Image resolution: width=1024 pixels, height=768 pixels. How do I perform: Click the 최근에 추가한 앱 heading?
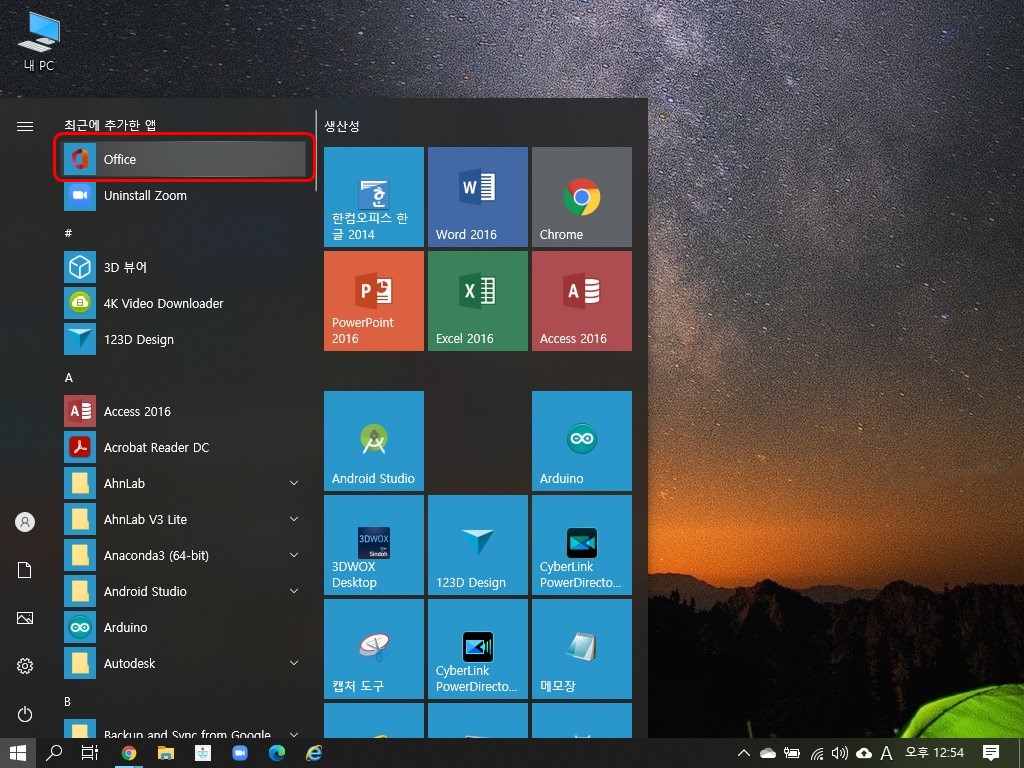click(x=110, y=125)
